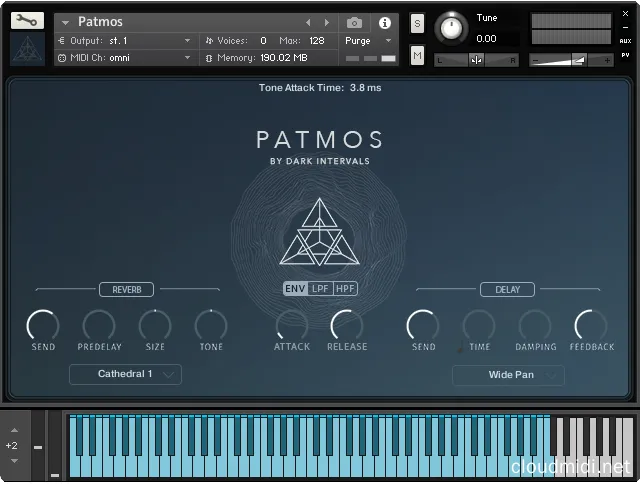Click the DELAY section label button

[x=508, y=289]
